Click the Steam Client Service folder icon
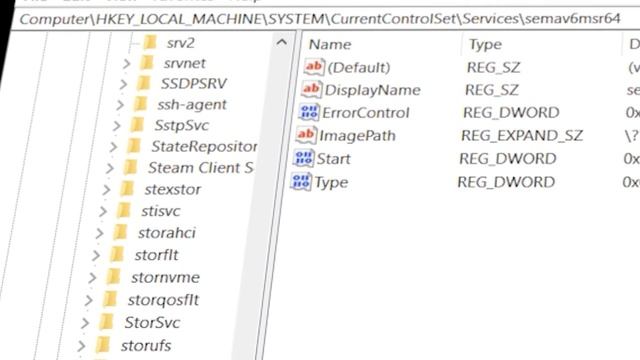 (131, 167)
